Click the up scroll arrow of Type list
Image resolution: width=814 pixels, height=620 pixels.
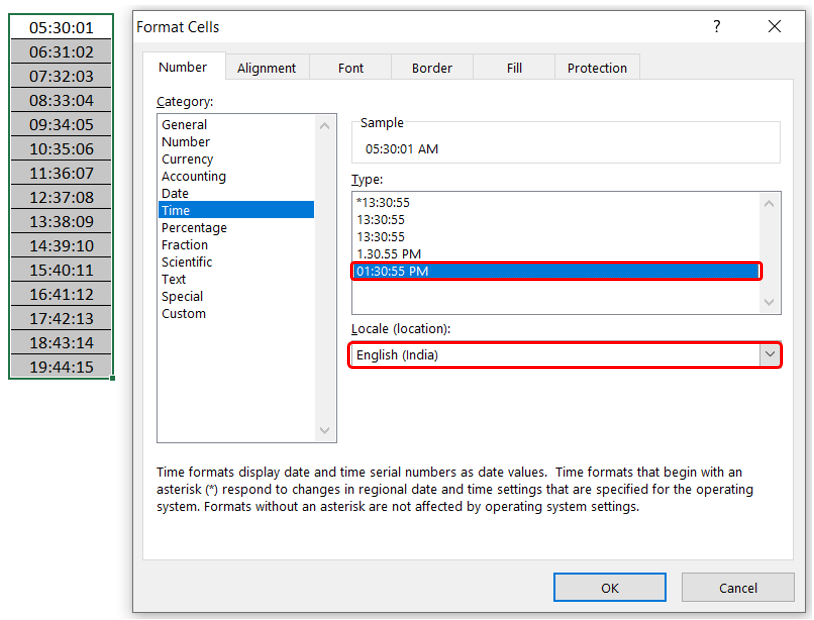pos(769,202)
